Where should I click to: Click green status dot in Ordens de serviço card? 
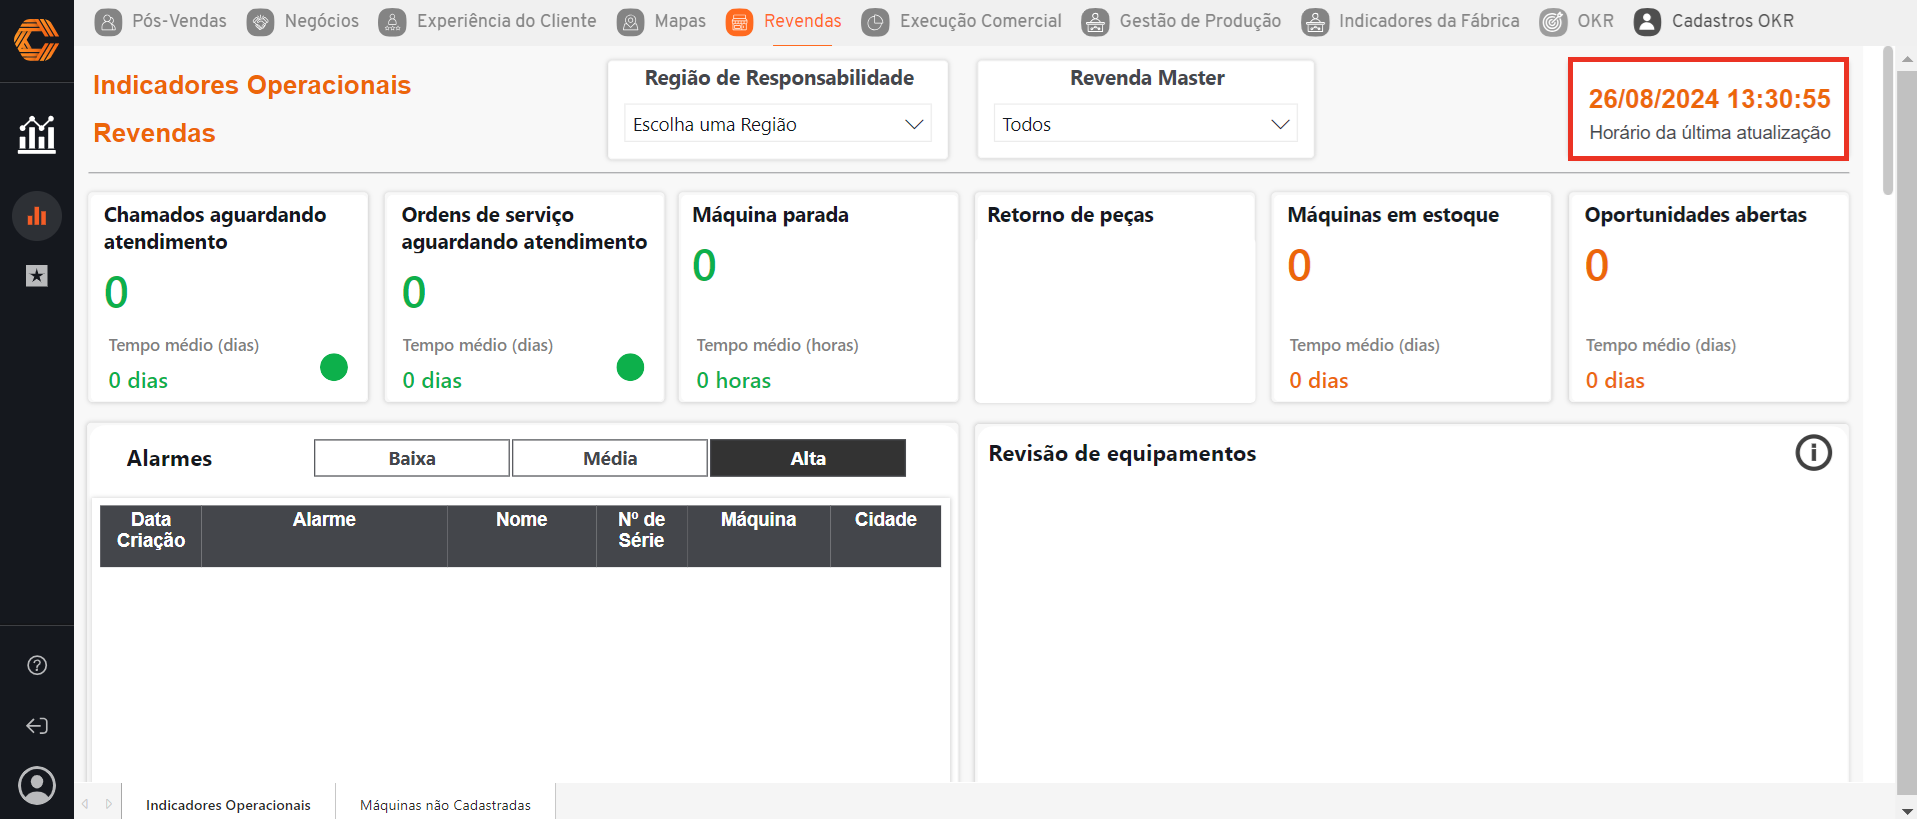(x=630, y=367)
